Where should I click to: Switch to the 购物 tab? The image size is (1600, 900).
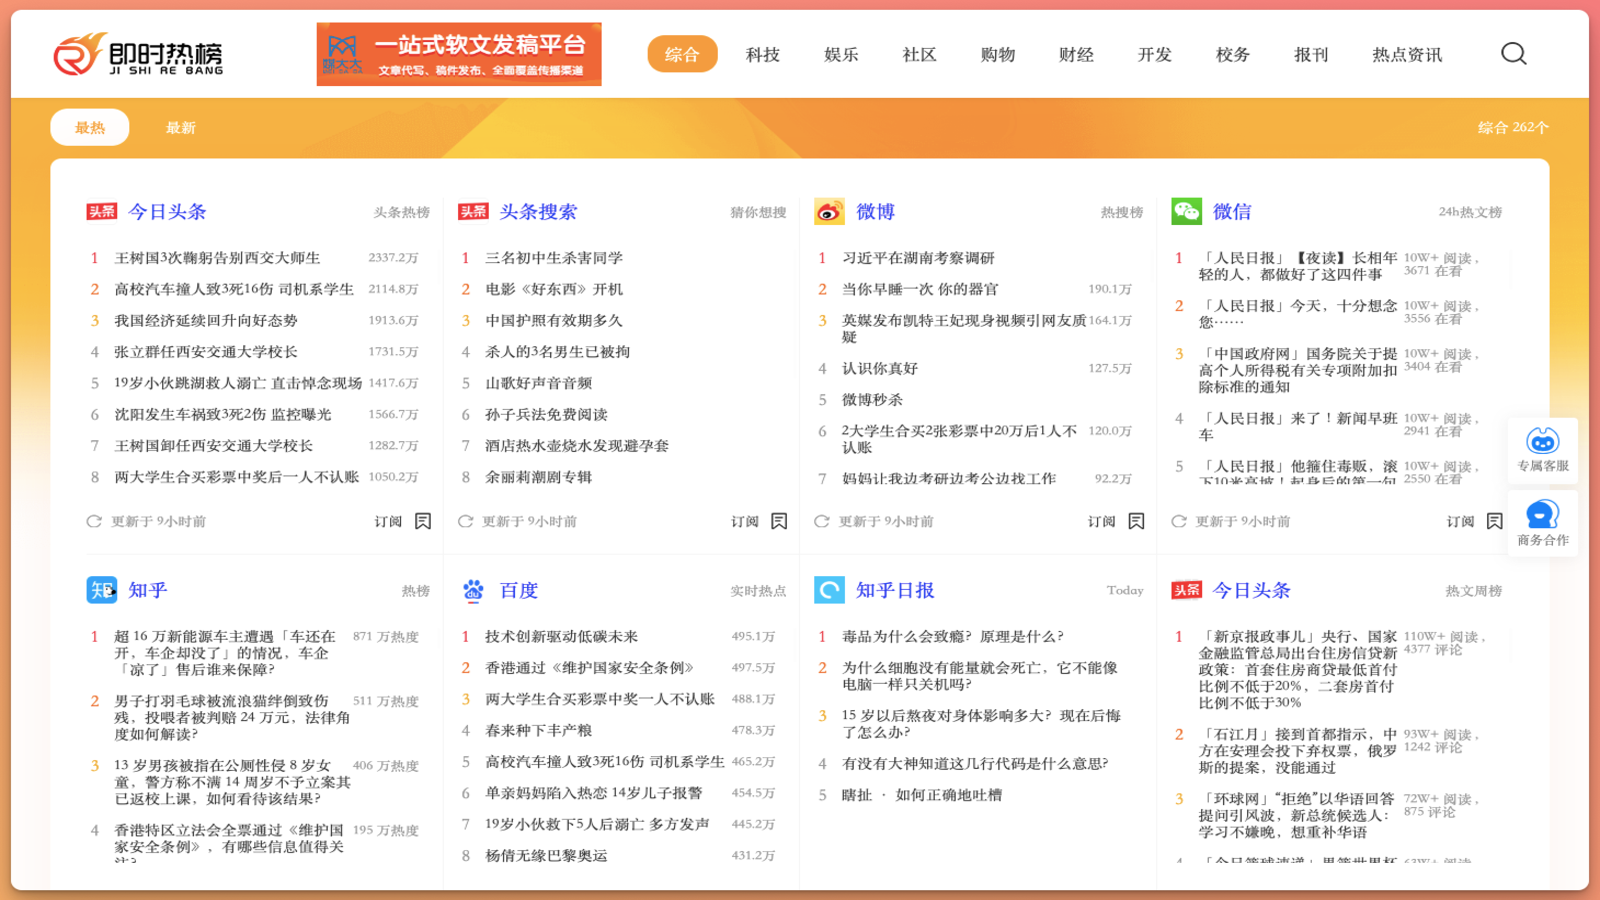(997, 54)
